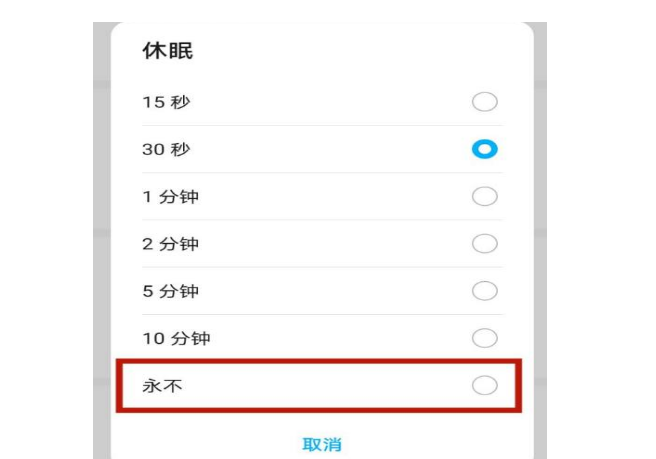Click the 2 分钟 text label
This screenshot has height=459, width=656.
(x=171, y=244)
